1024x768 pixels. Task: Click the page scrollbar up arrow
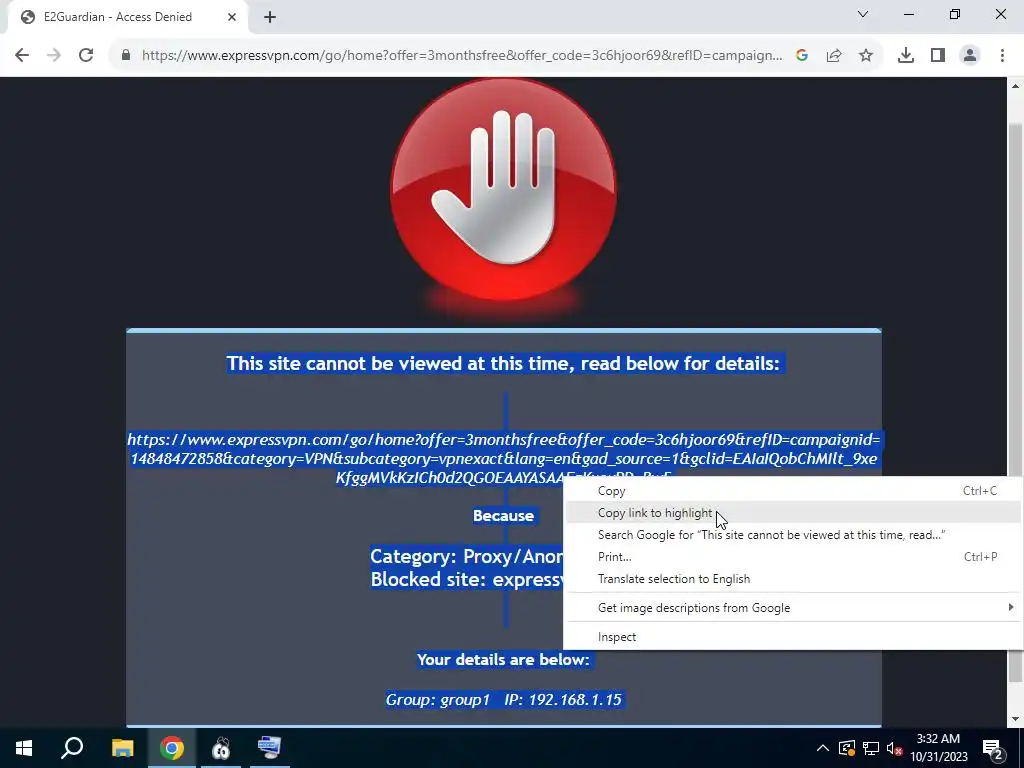tap(1015, 86)
